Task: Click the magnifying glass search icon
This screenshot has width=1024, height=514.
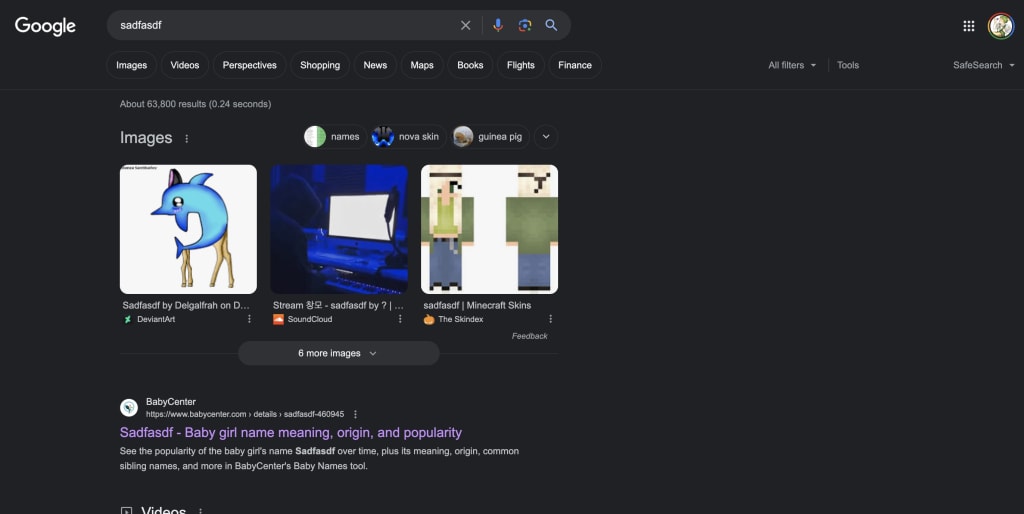Action: coord(551,25)
